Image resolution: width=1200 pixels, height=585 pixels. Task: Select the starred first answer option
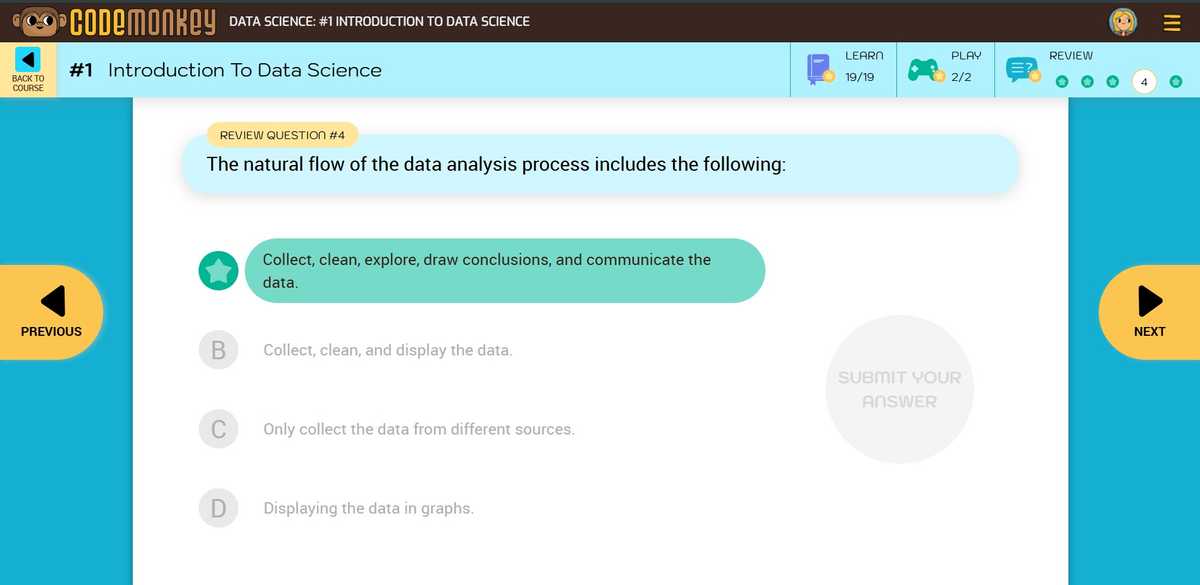pos(218,270)
